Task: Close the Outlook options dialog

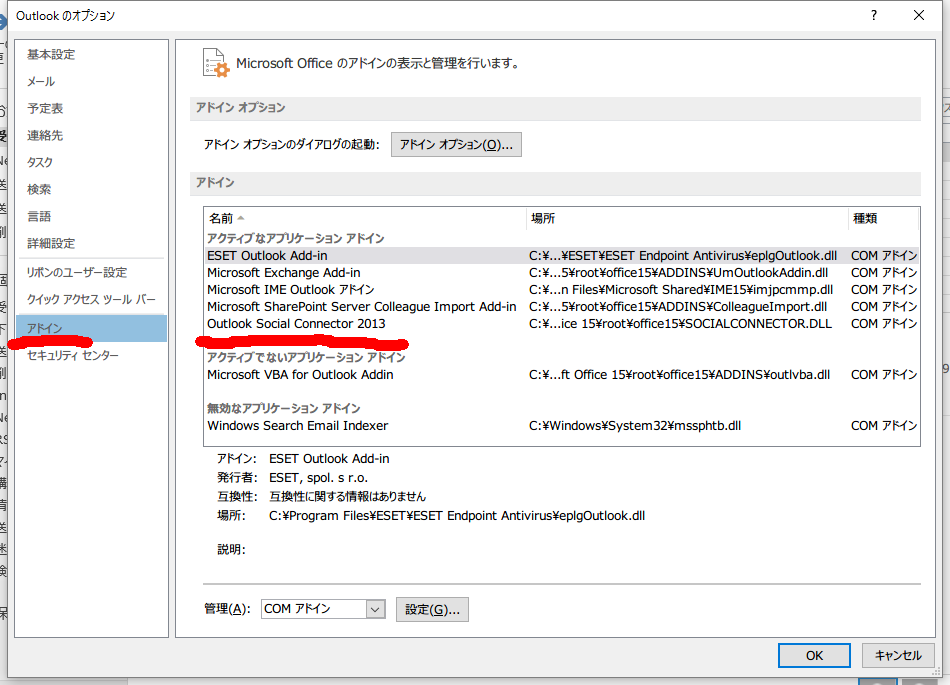Action: click(x=918, y=15)
